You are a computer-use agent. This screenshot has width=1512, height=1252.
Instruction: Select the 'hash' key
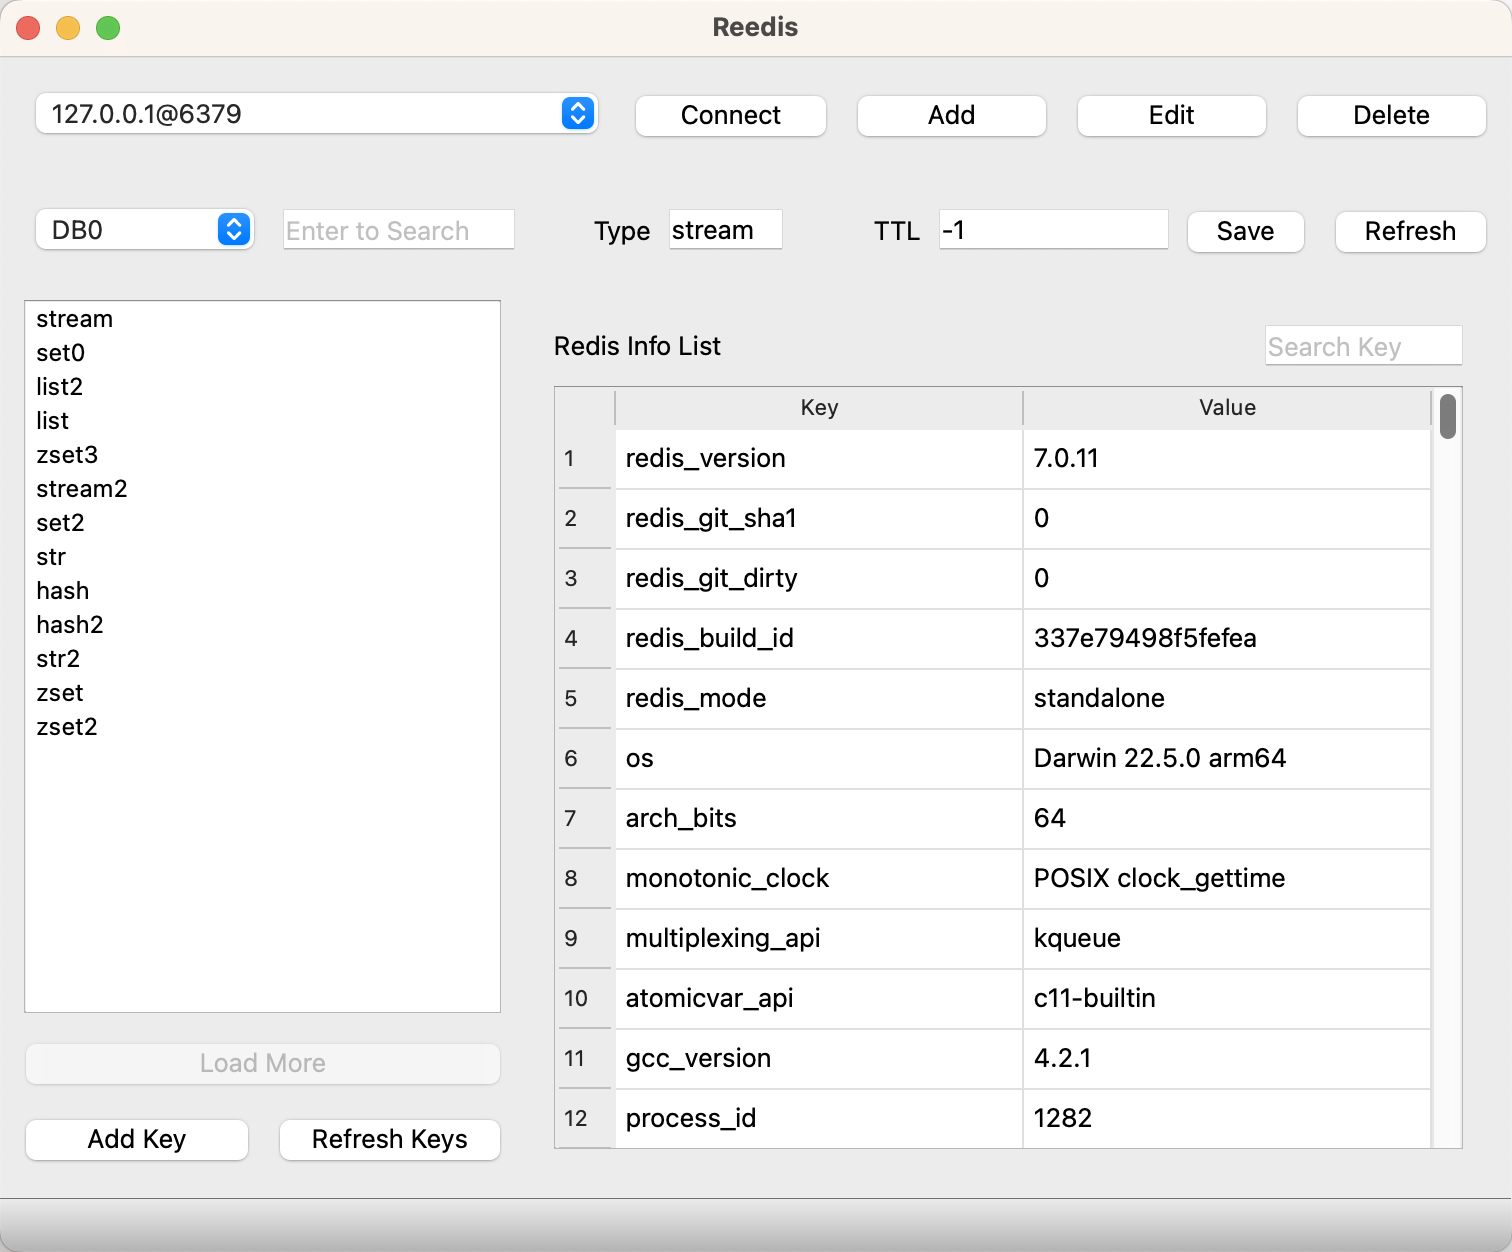(x=262, y=591)
